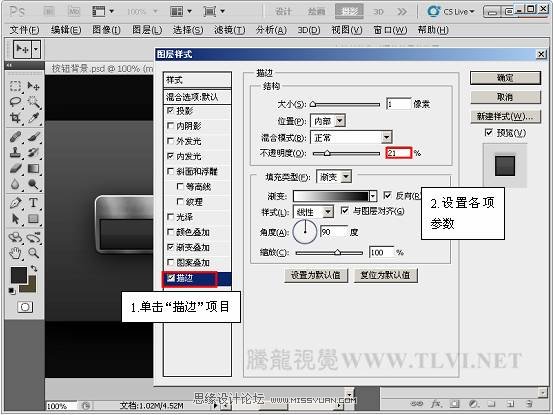Toggle 反向 reverse gradient checkbox

[387, 195]
